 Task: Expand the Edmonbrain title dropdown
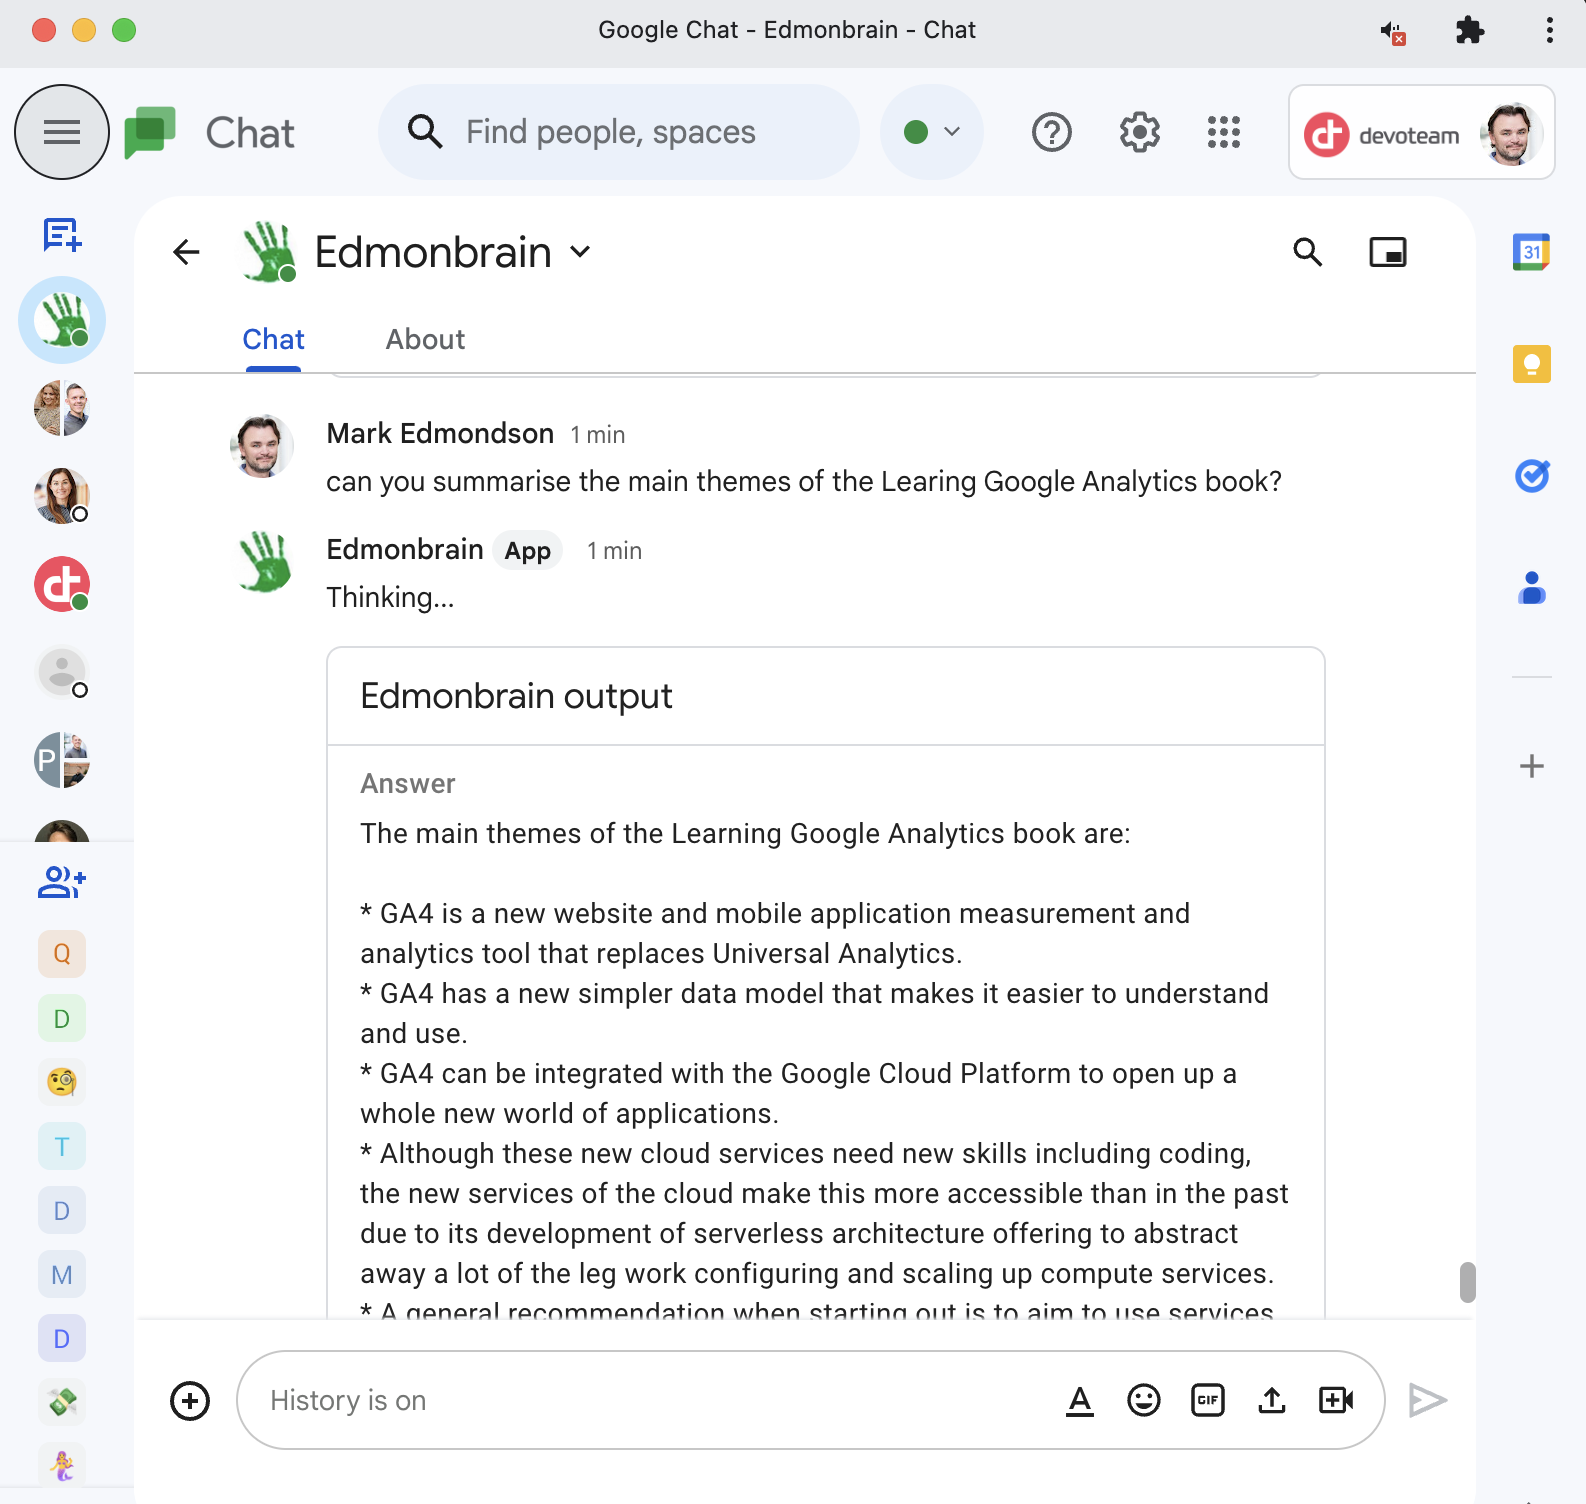pos(580,252)
